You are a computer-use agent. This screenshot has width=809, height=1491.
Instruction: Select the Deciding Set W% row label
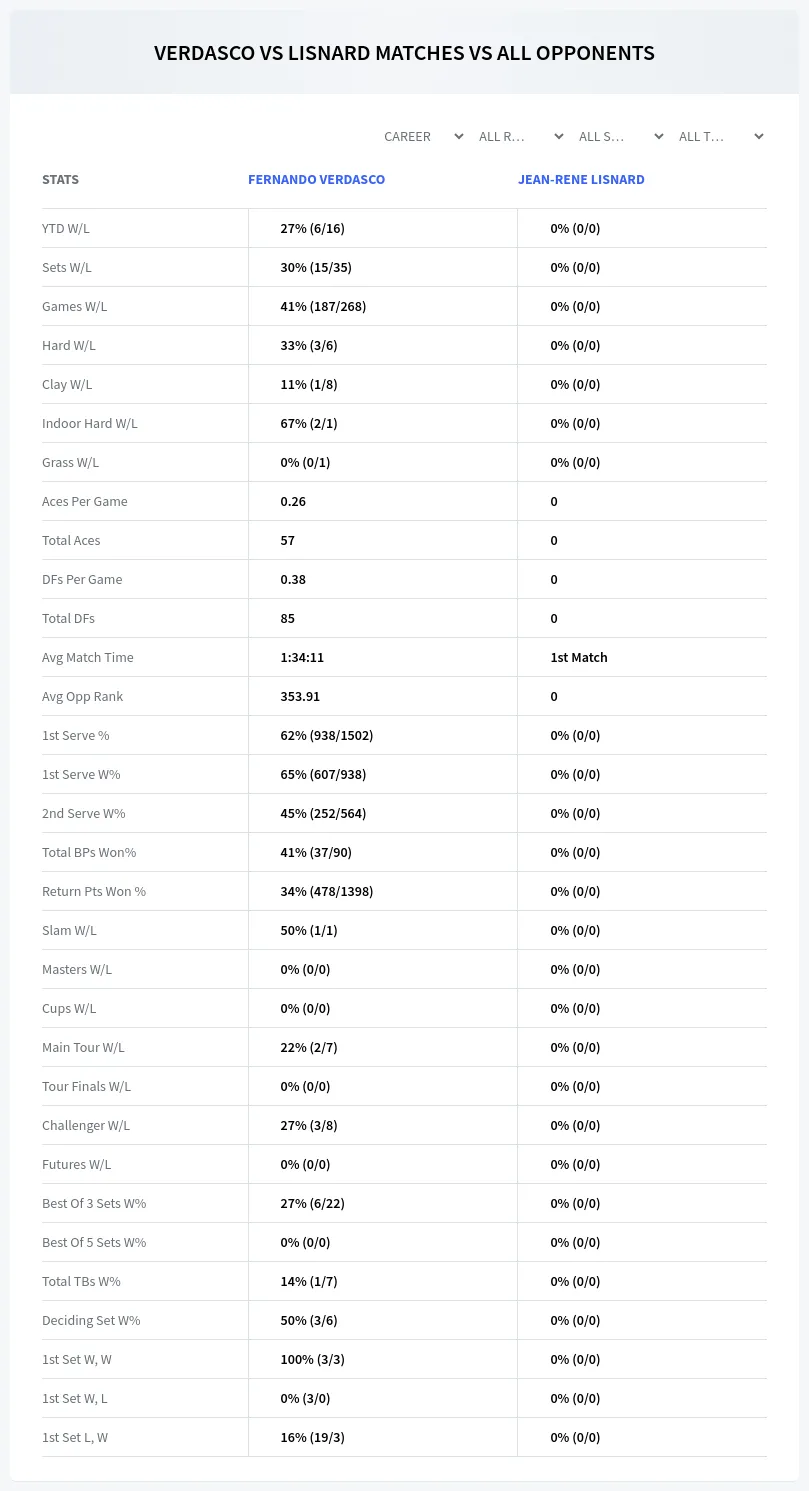click(x=91, y=1320)
